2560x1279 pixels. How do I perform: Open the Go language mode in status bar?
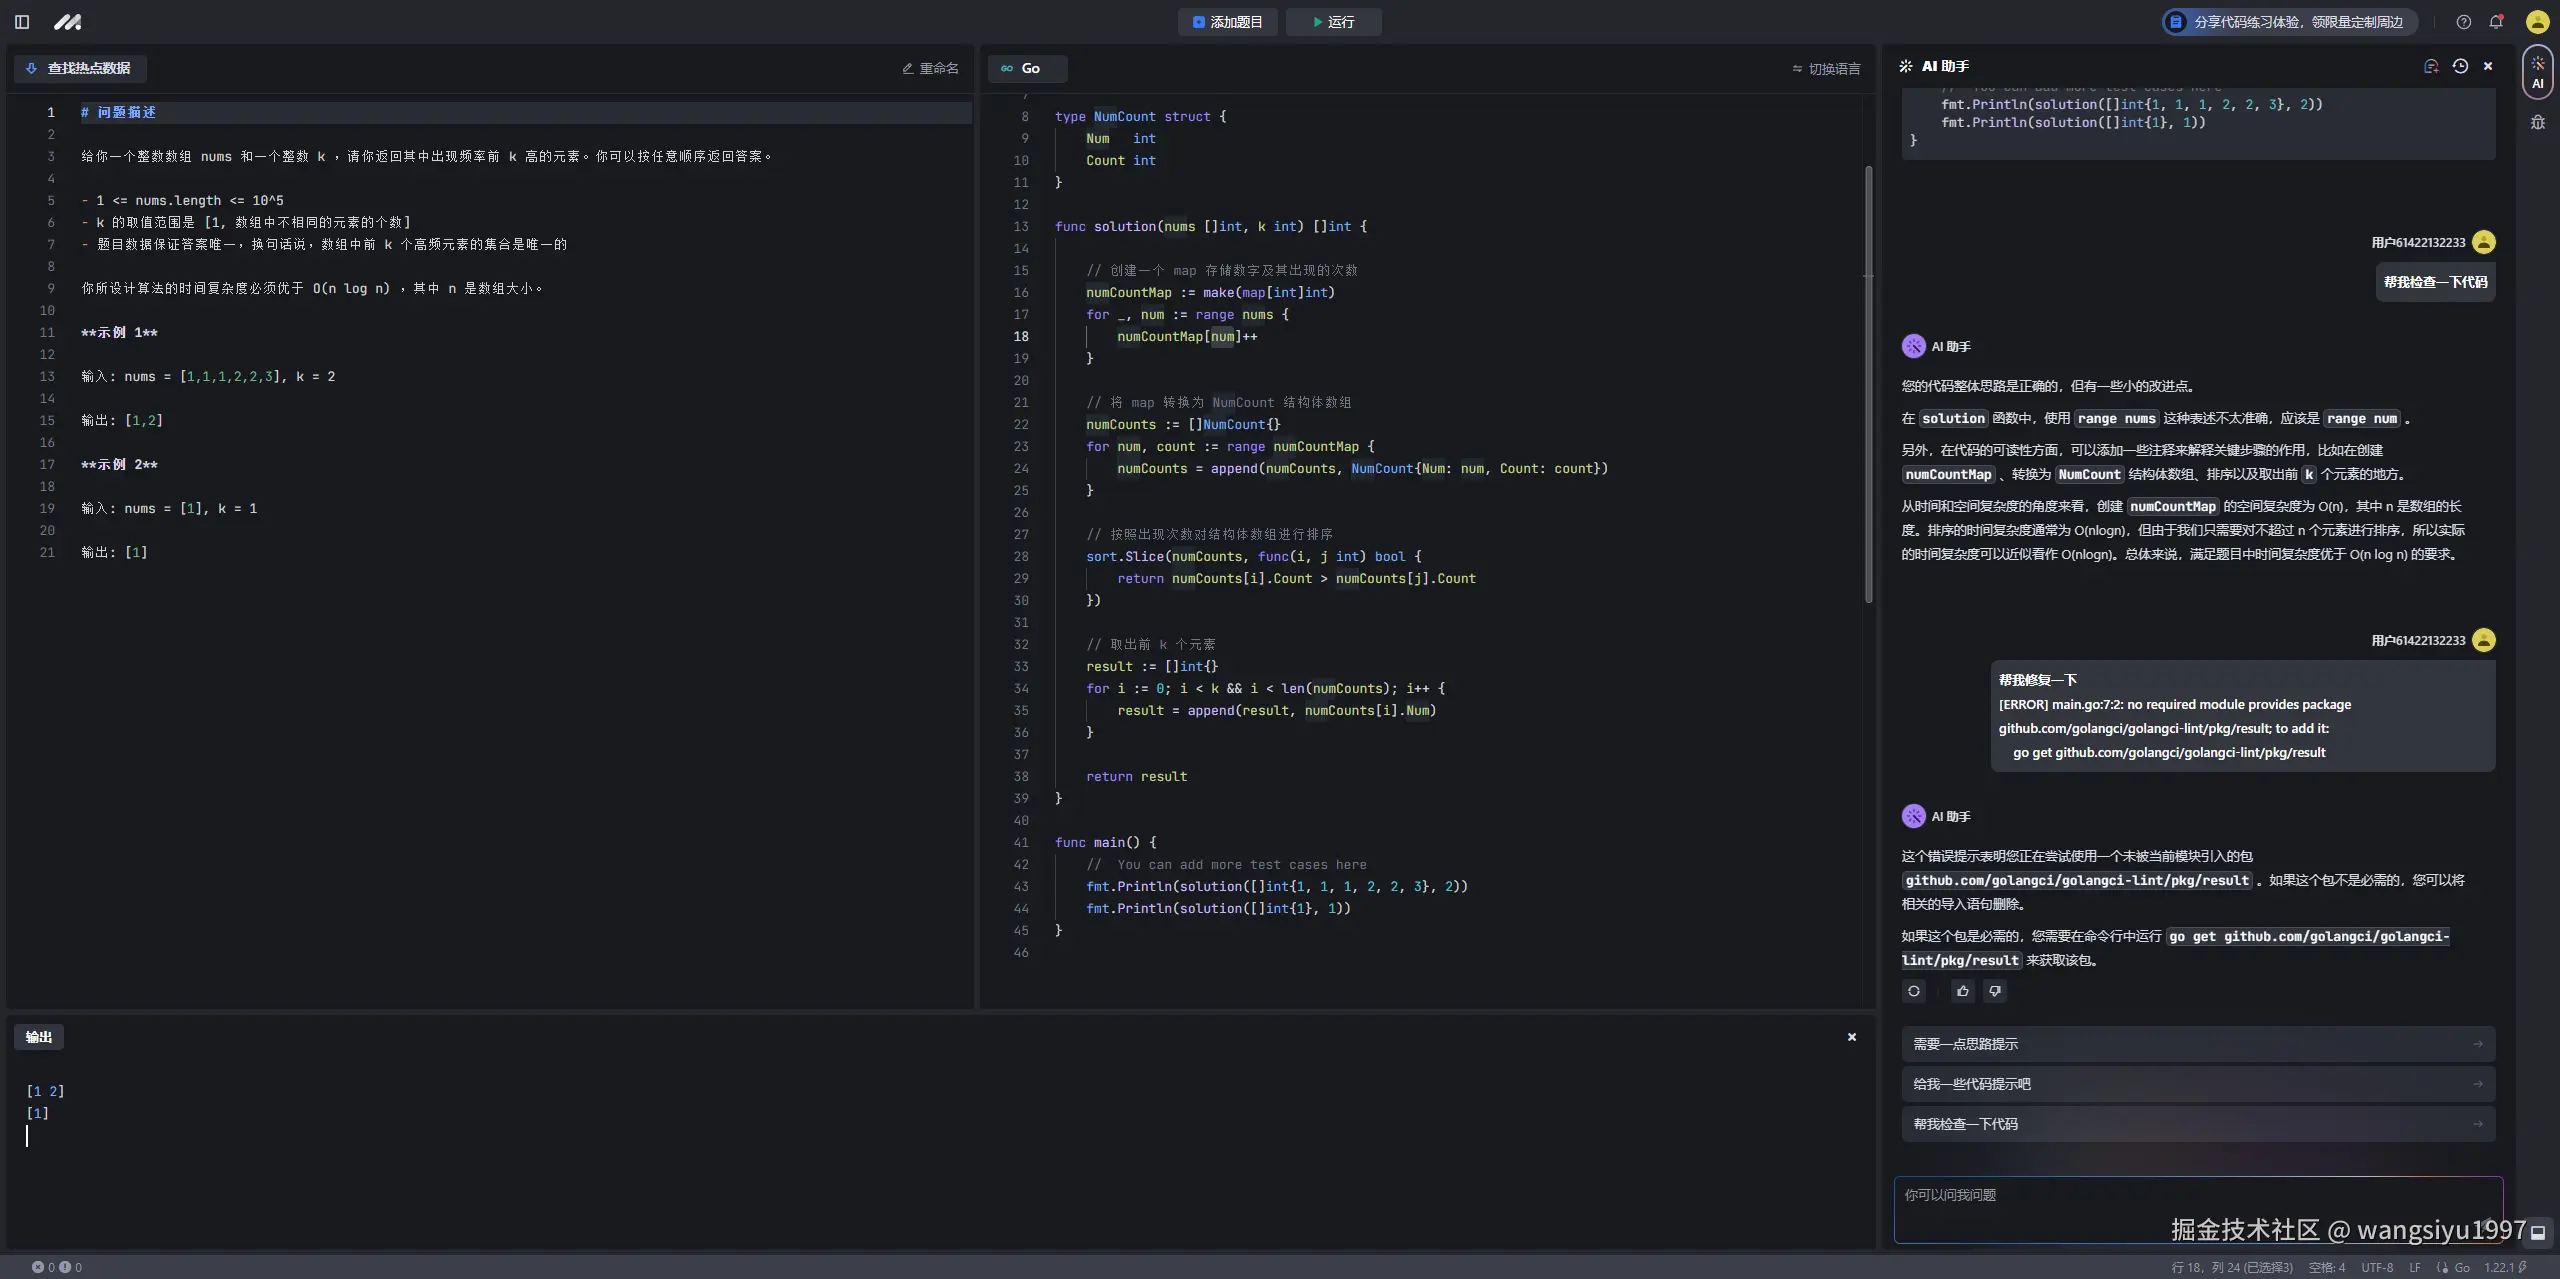[2454, 1267]
